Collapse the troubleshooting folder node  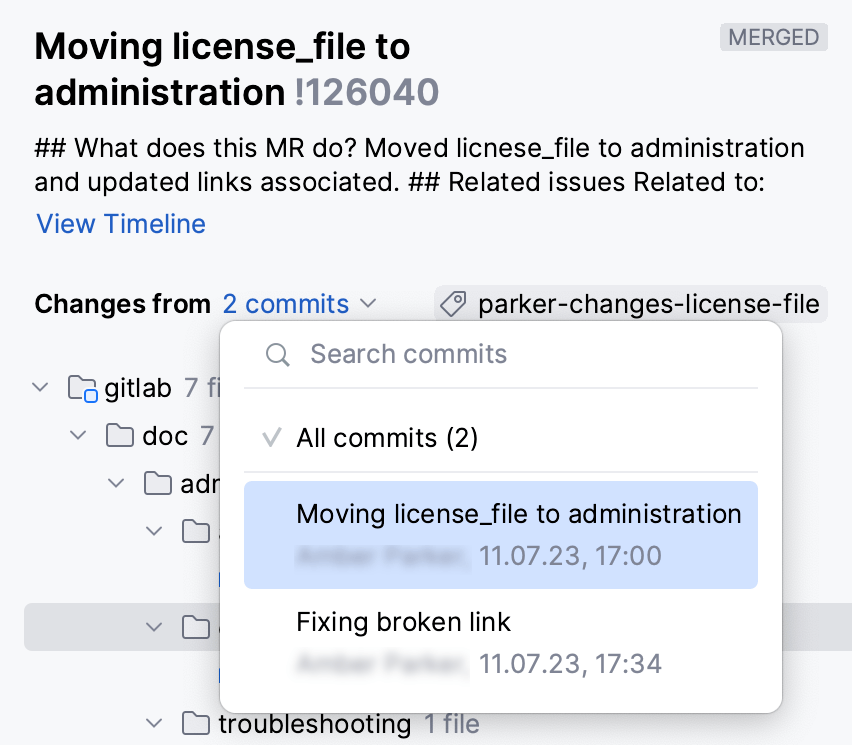pyautogui.click(x=154, y=723)
